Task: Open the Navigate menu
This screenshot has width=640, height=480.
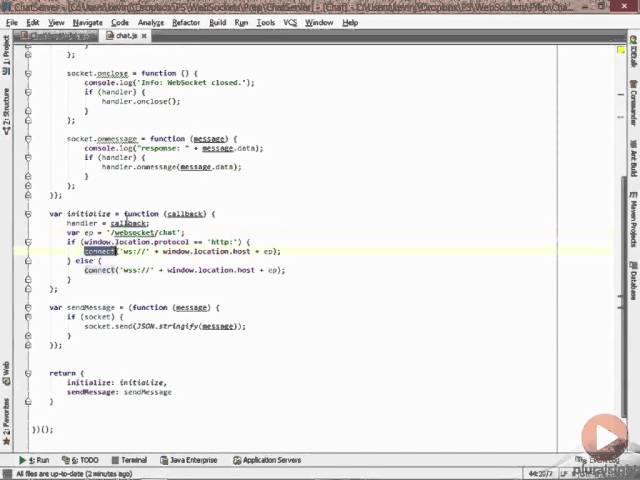Action: (88, 23)
